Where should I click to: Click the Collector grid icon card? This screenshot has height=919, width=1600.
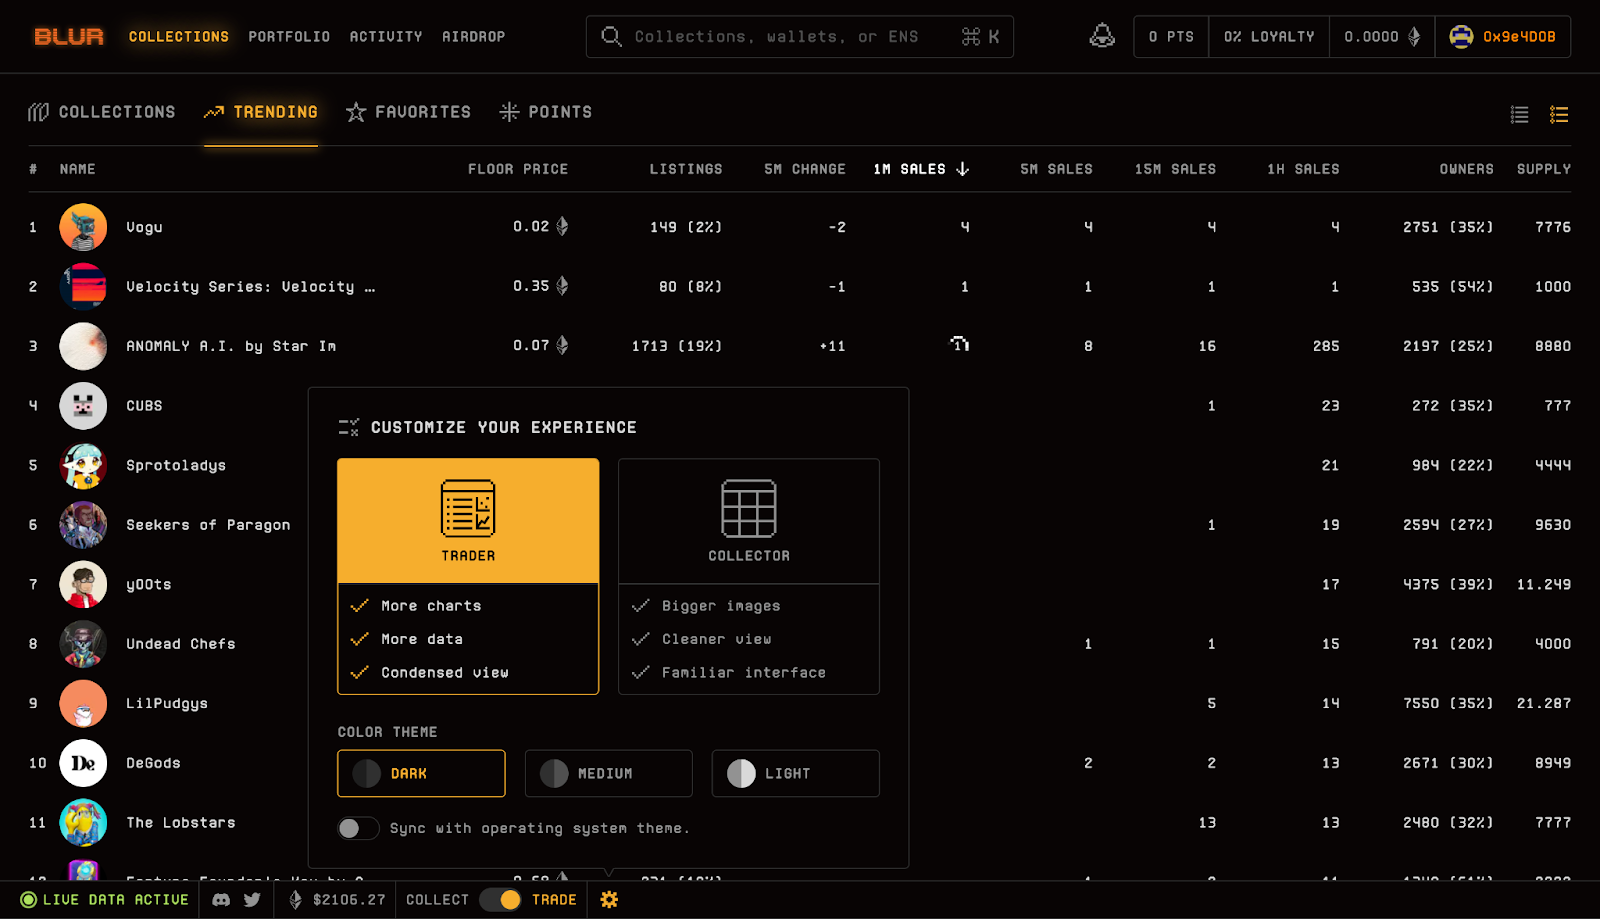749,521
